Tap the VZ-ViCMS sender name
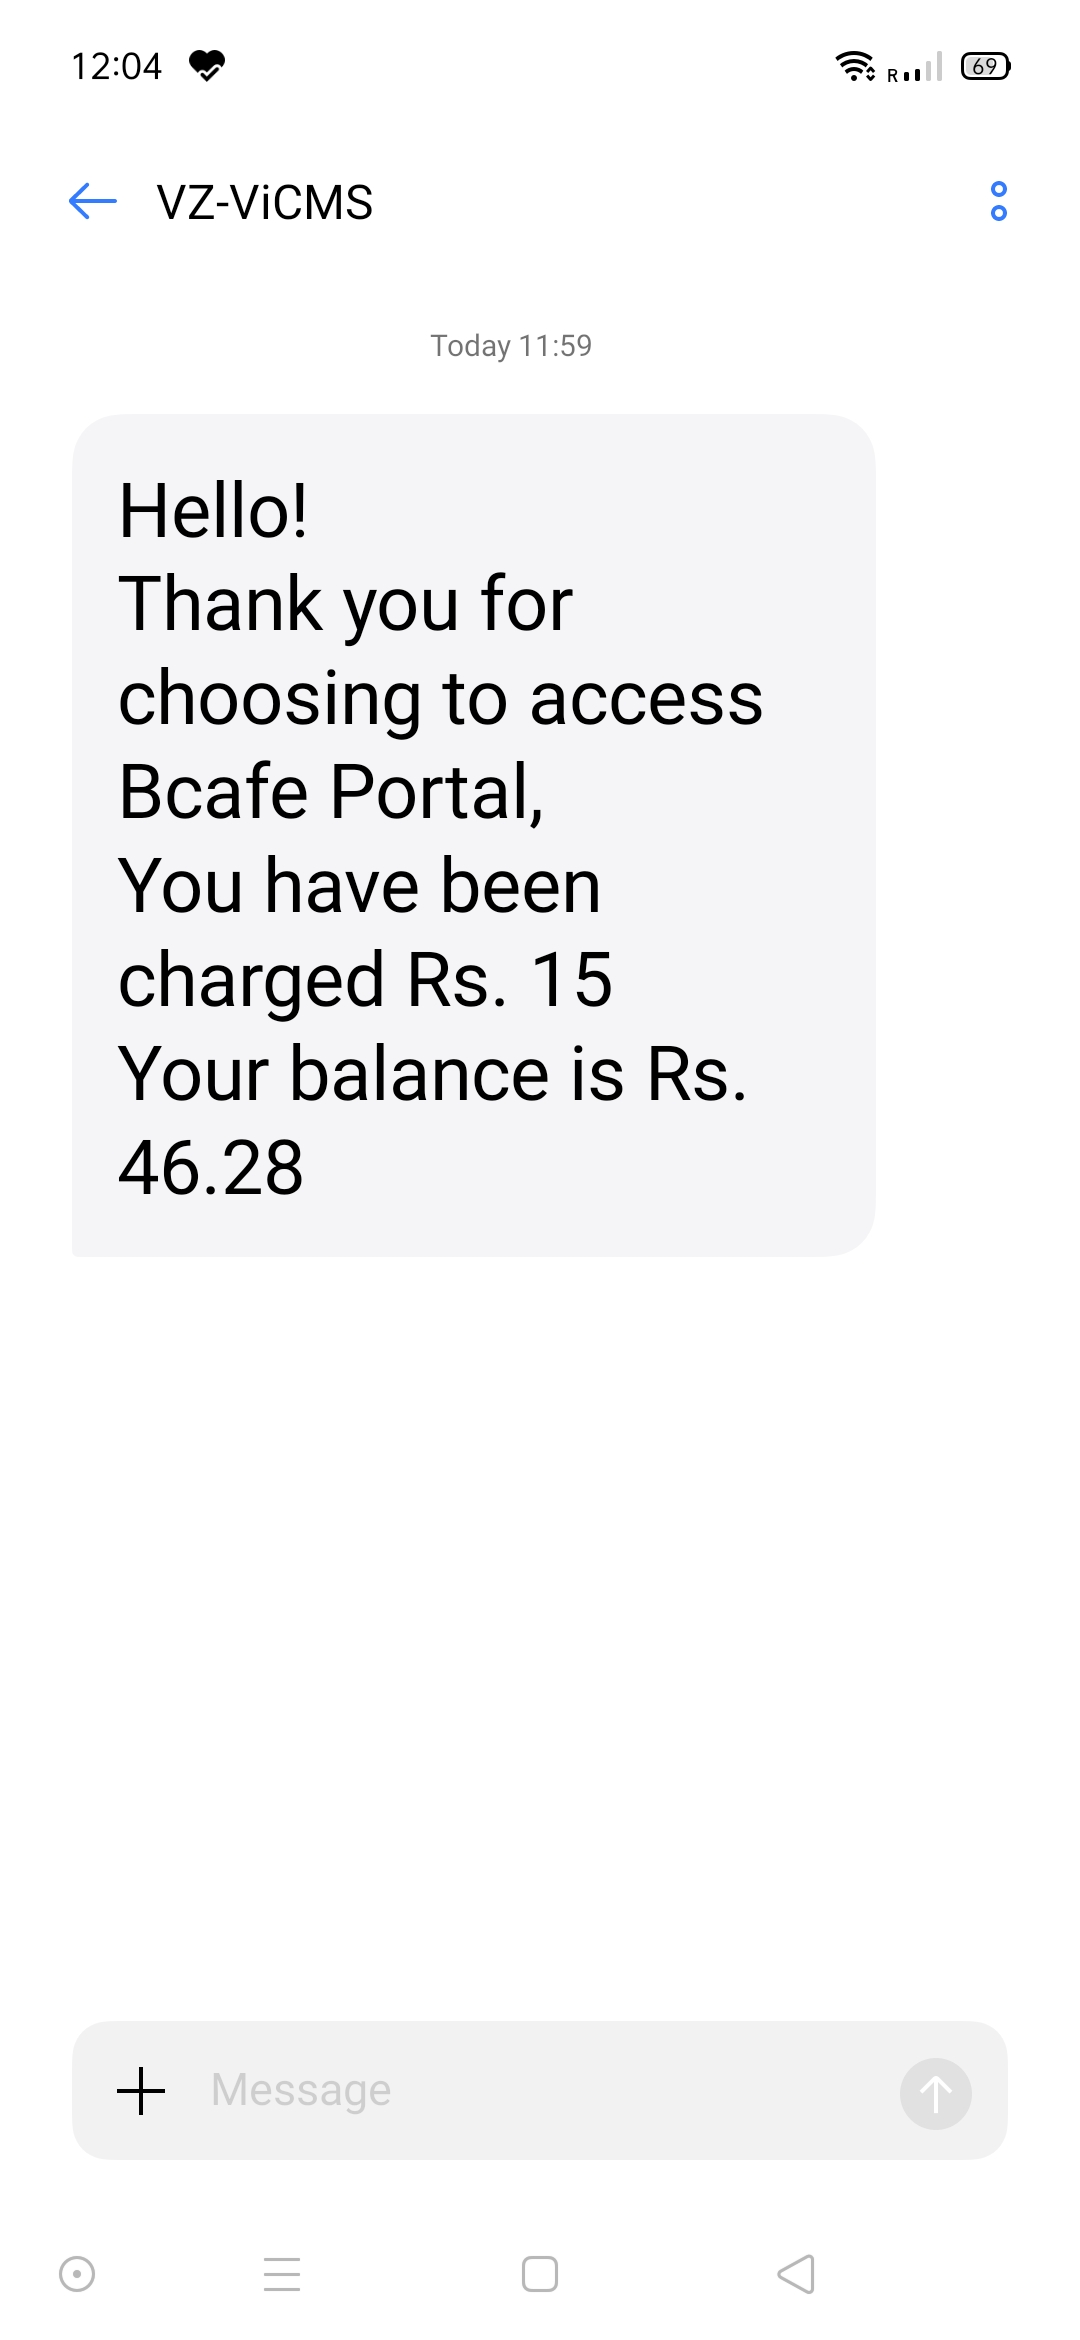Screen dimensions: 1080x2340 [265, 203]
